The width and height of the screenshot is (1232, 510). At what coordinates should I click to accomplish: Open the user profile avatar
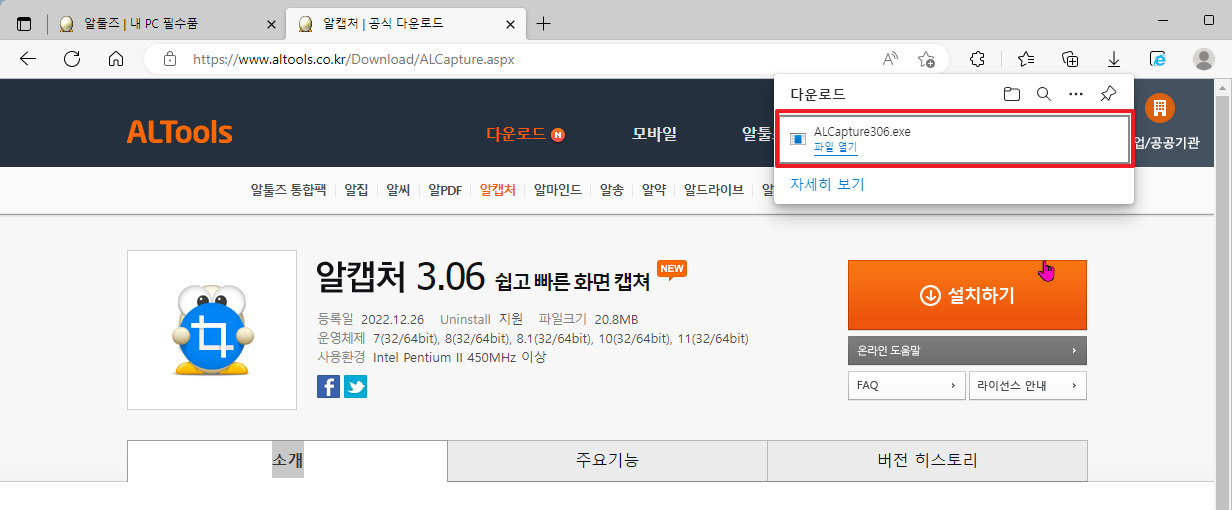(1204, 59)
